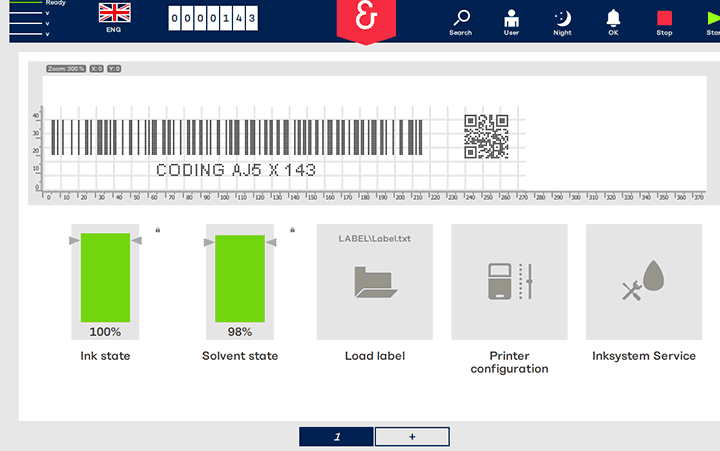
Task: Open the User account menu
Action: (x=512, y=19)
